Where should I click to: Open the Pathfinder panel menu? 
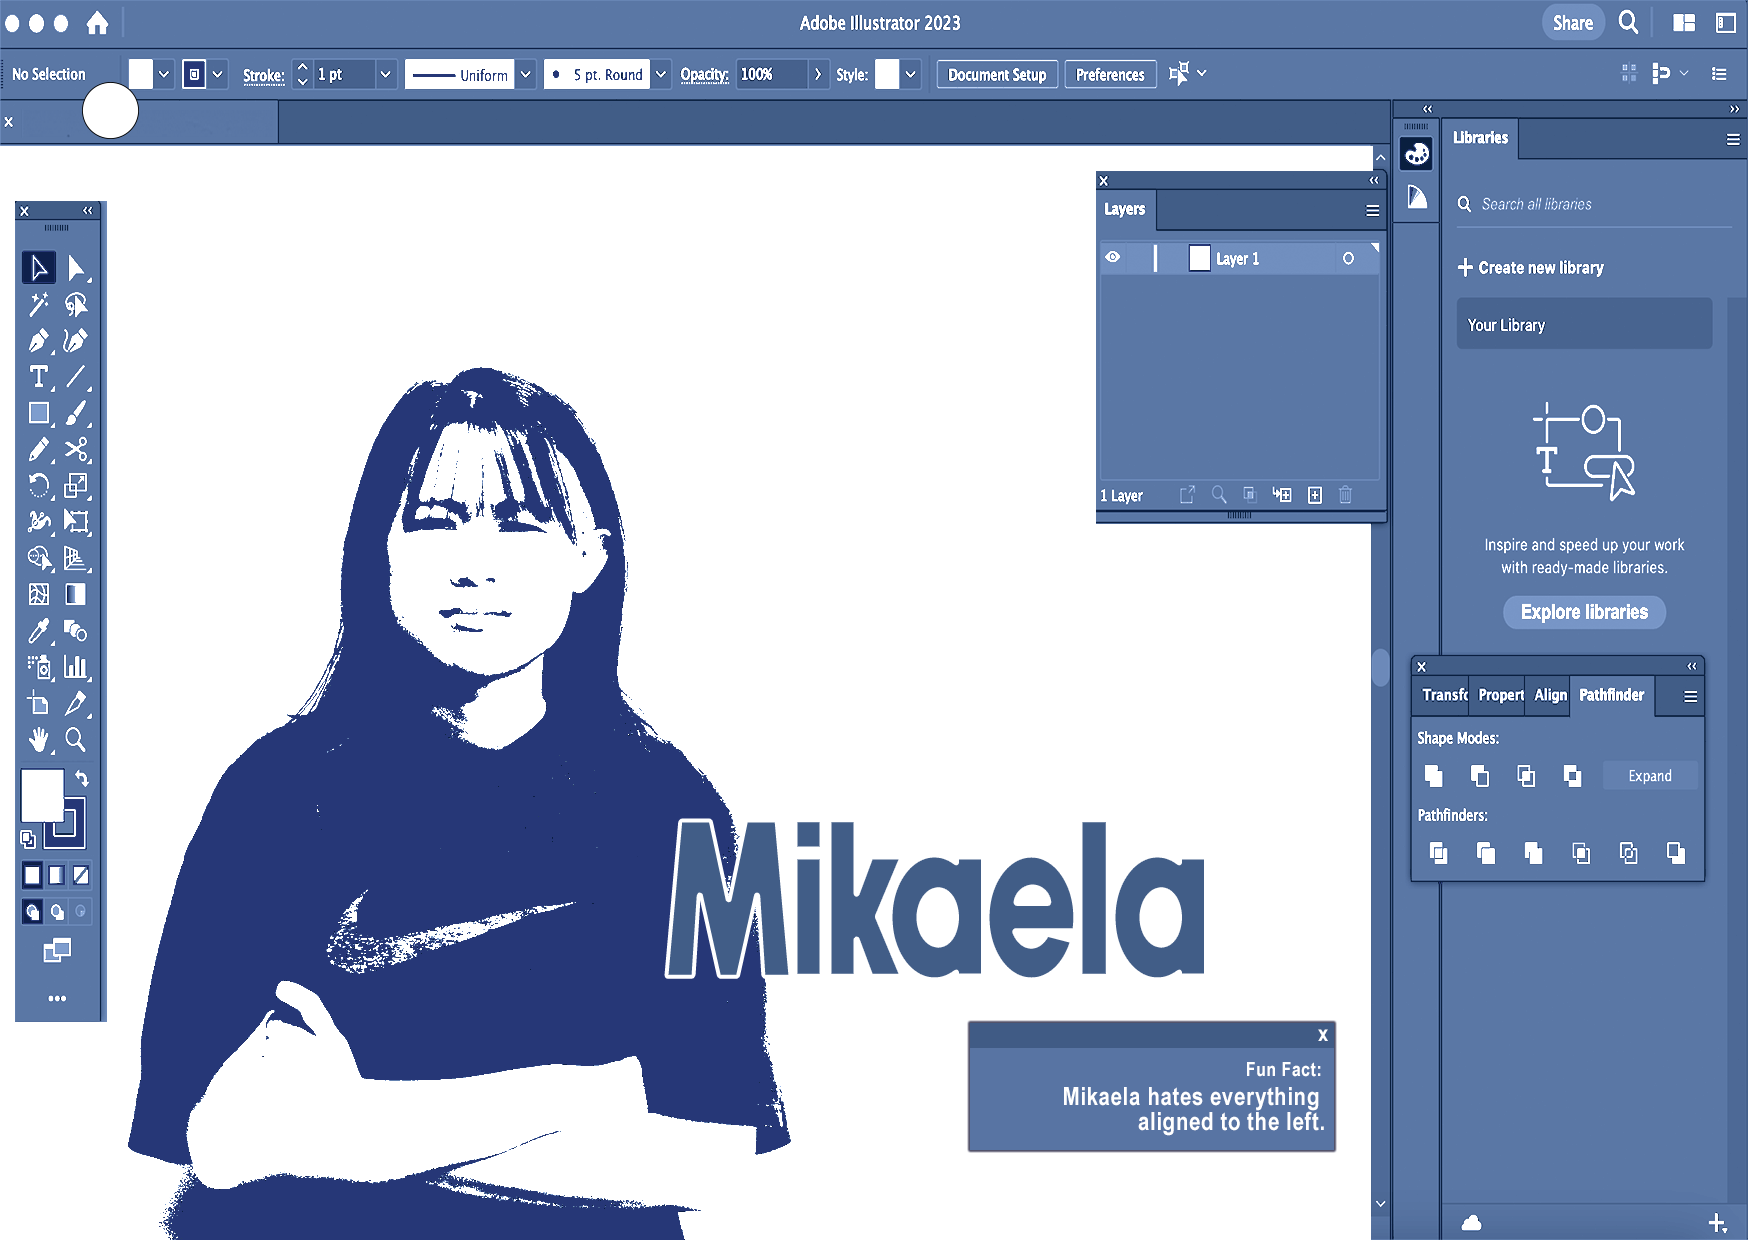(1691, 697)
